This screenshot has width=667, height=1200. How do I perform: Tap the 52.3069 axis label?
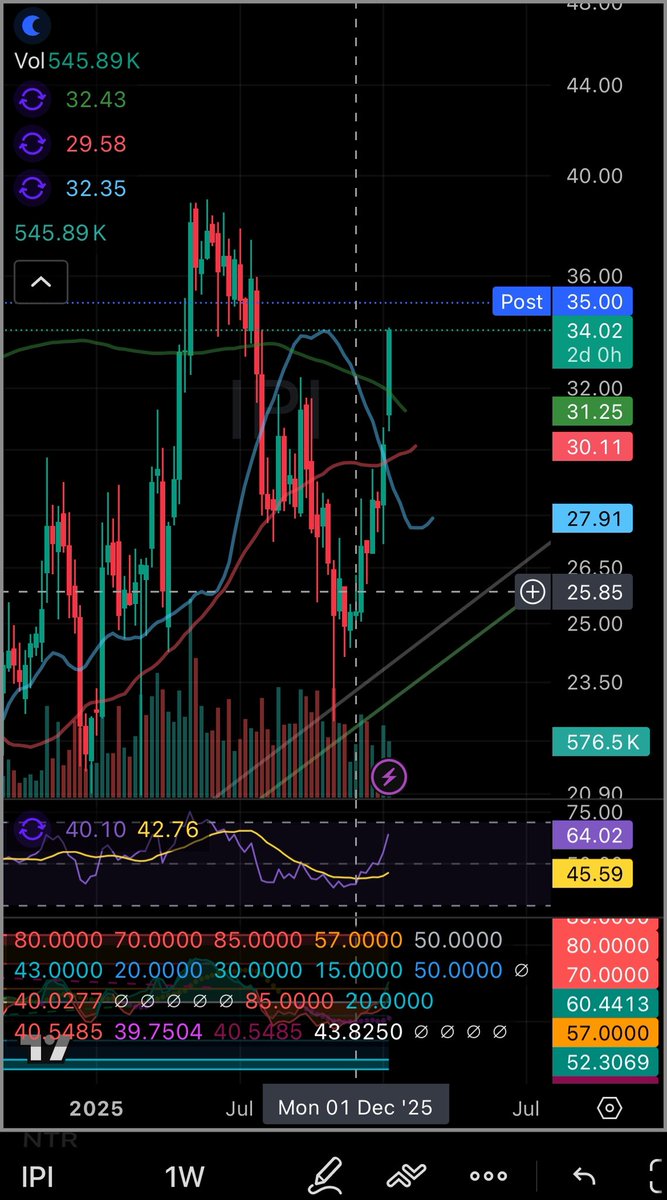(x=606, y=1064)
